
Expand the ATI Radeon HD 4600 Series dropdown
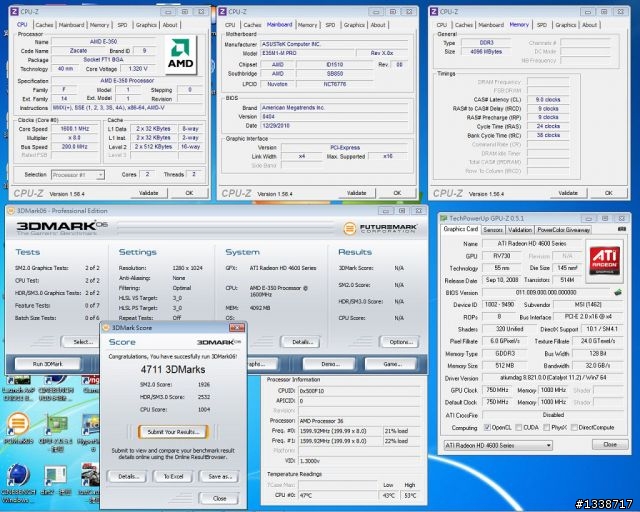498,445
